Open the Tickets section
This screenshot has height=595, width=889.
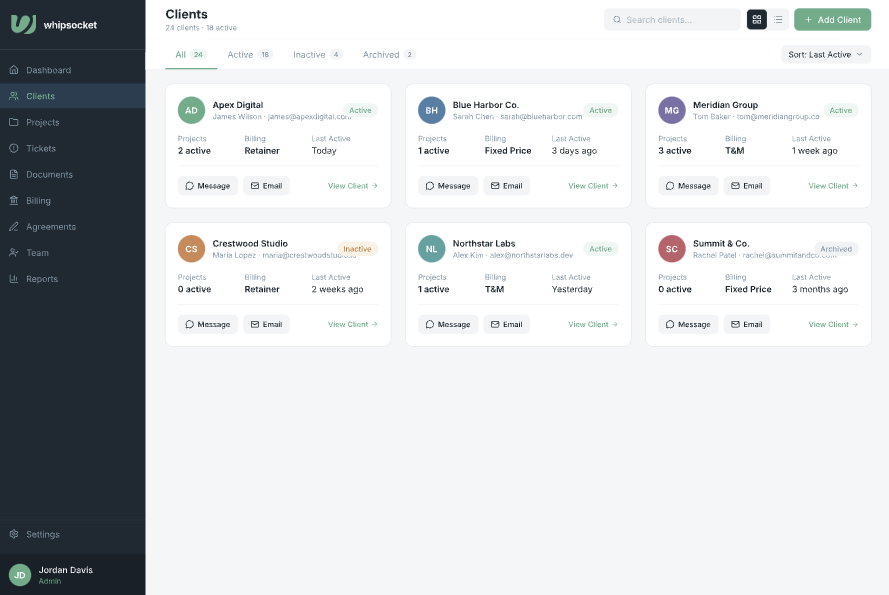pyautogui.click(x=41, y=148)
